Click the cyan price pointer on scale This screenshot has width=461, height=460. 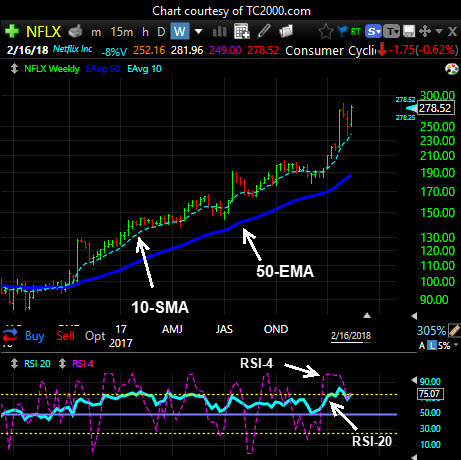point(411,108)
